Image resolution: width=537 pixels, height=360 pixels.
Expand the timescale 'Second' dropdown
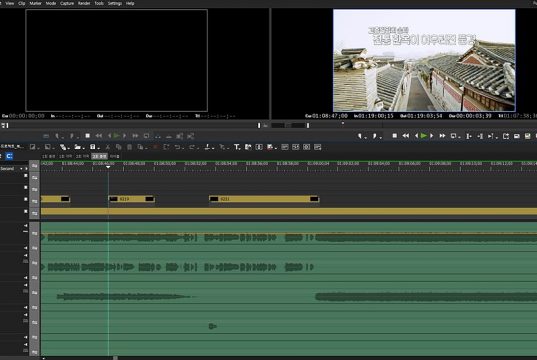pyautogui.click(x=21, y=169)
